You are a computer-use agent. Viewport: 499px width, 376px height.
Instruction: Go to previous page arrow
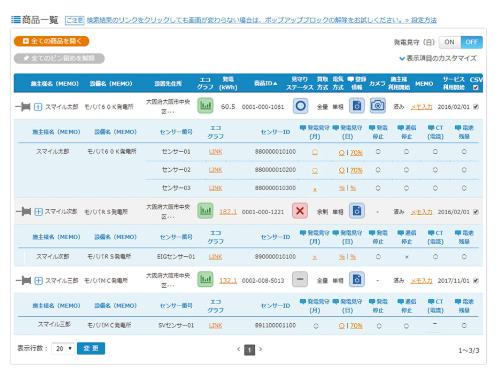(238, 349)
